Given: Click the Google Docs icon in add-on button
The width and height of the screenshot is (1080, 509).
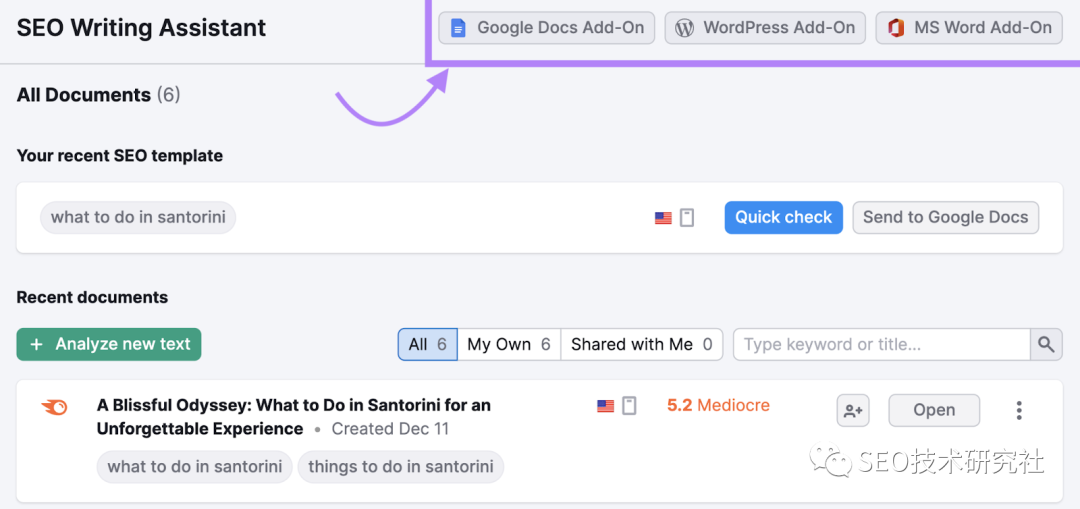Looking at the screenshot, I should click(x=459, y=28).
